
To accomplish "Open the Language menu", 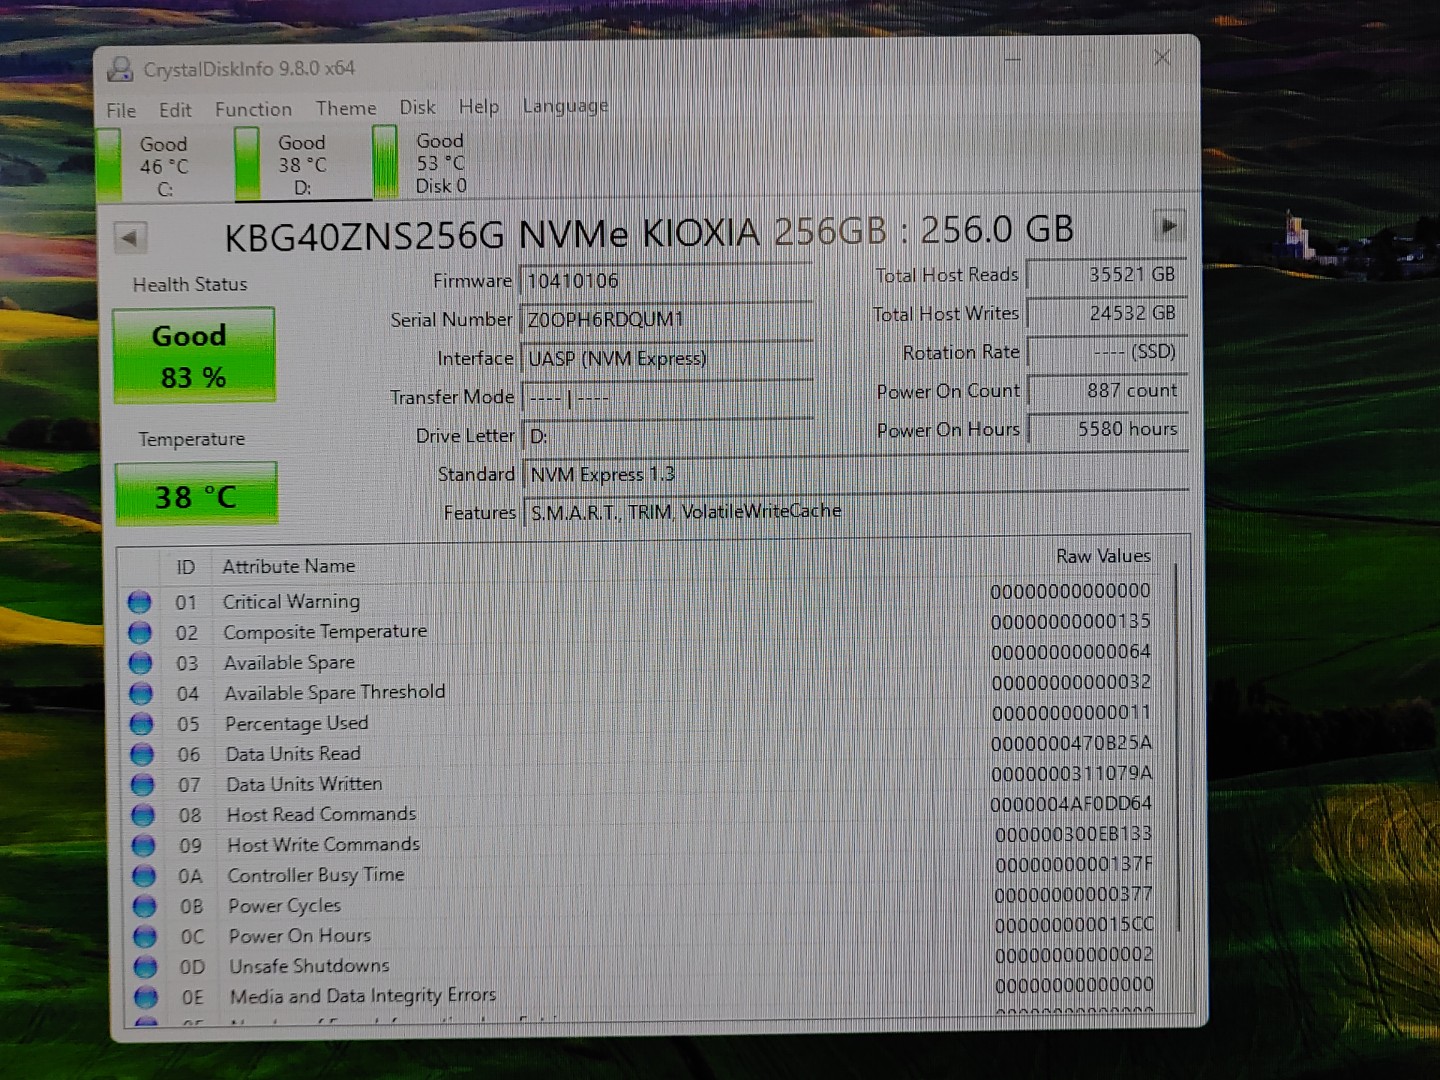I will pos(565,105).
